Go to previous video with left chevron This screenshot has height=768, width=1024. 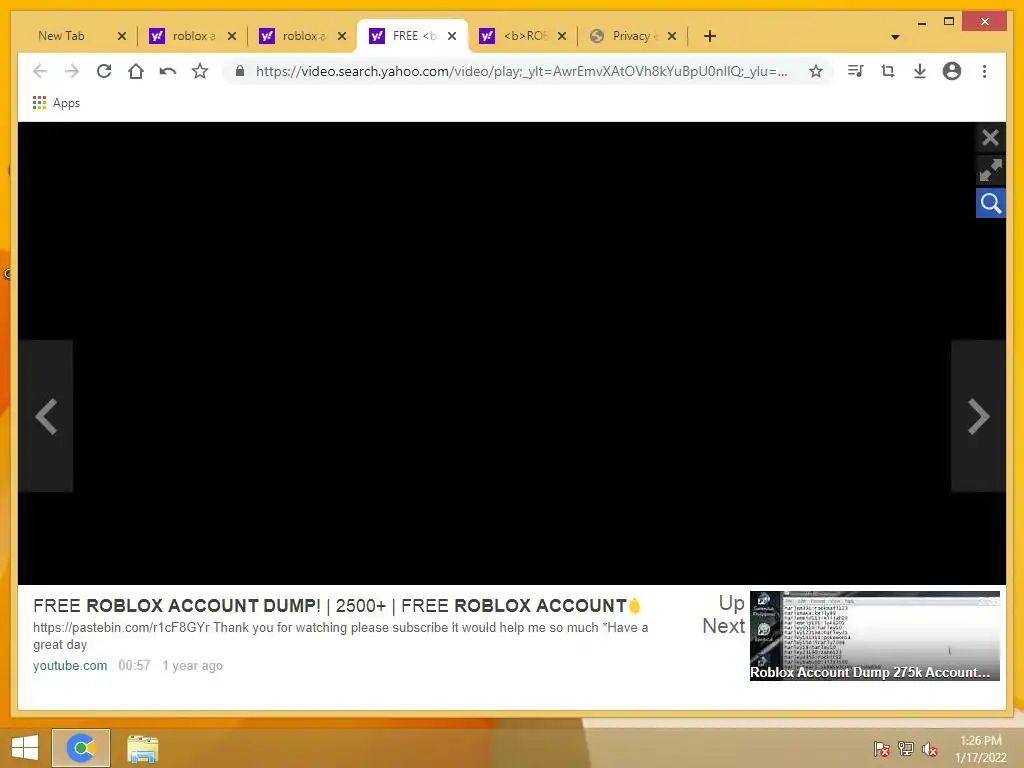coord(46,416)
